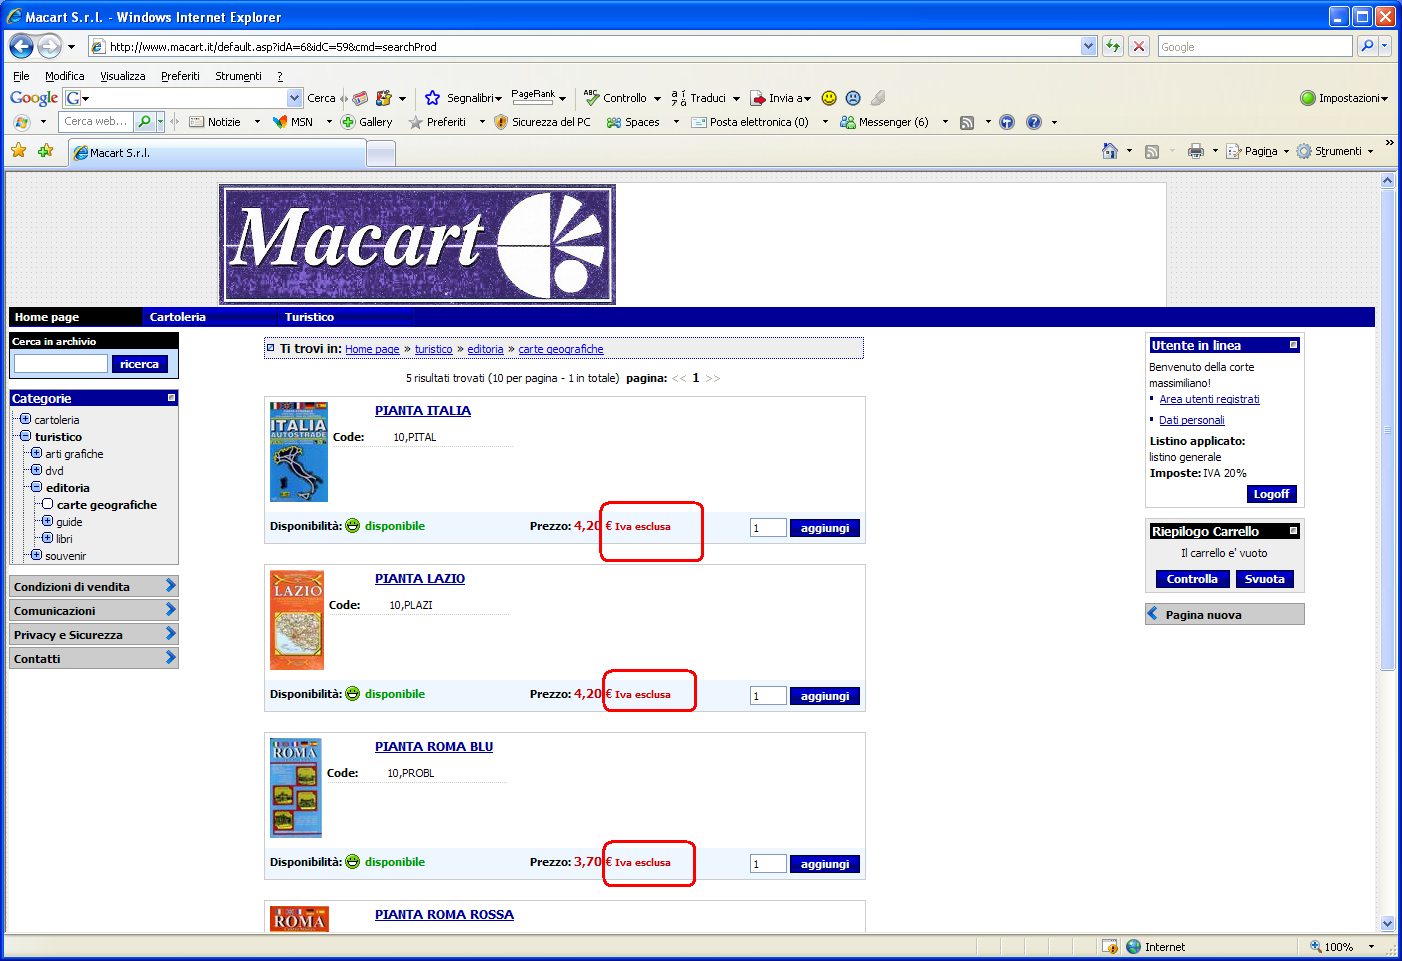Open the File menu
The image size is (1402, 961).
[x=21, y=76]
